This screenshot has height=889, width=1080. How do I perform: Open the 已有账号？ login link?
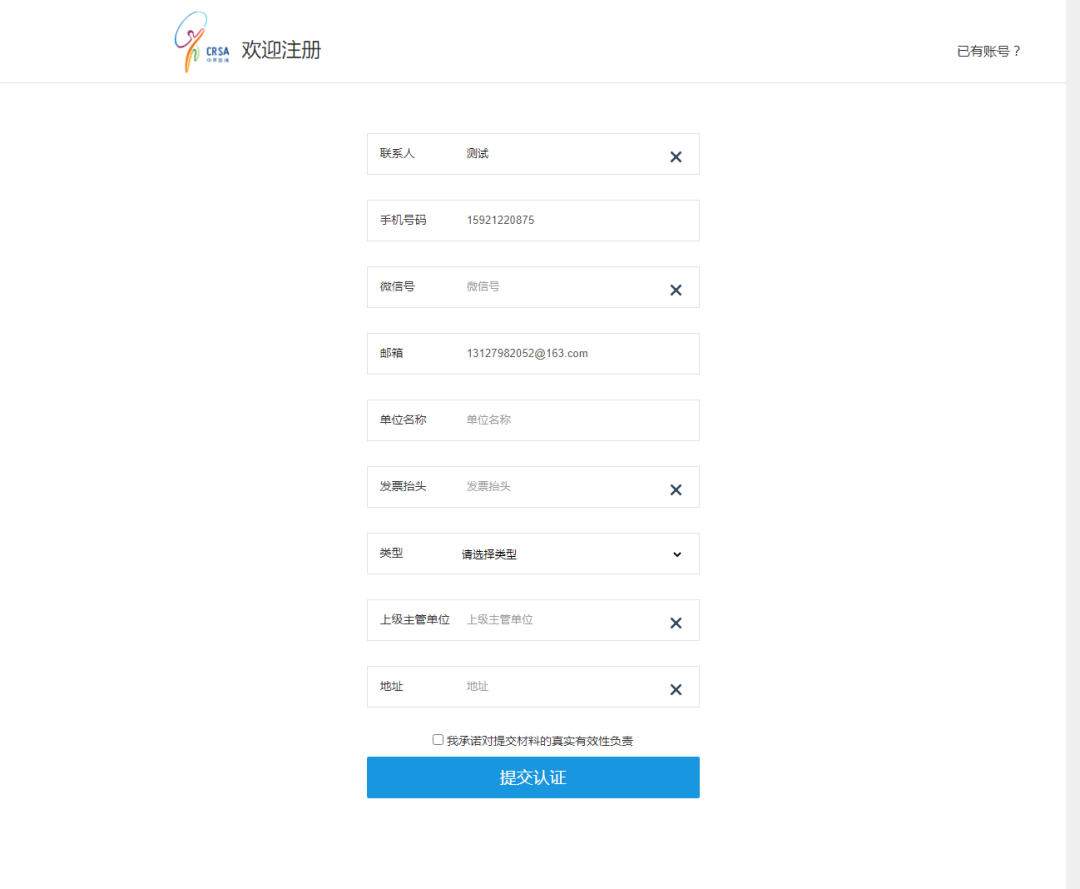[988, 51]
